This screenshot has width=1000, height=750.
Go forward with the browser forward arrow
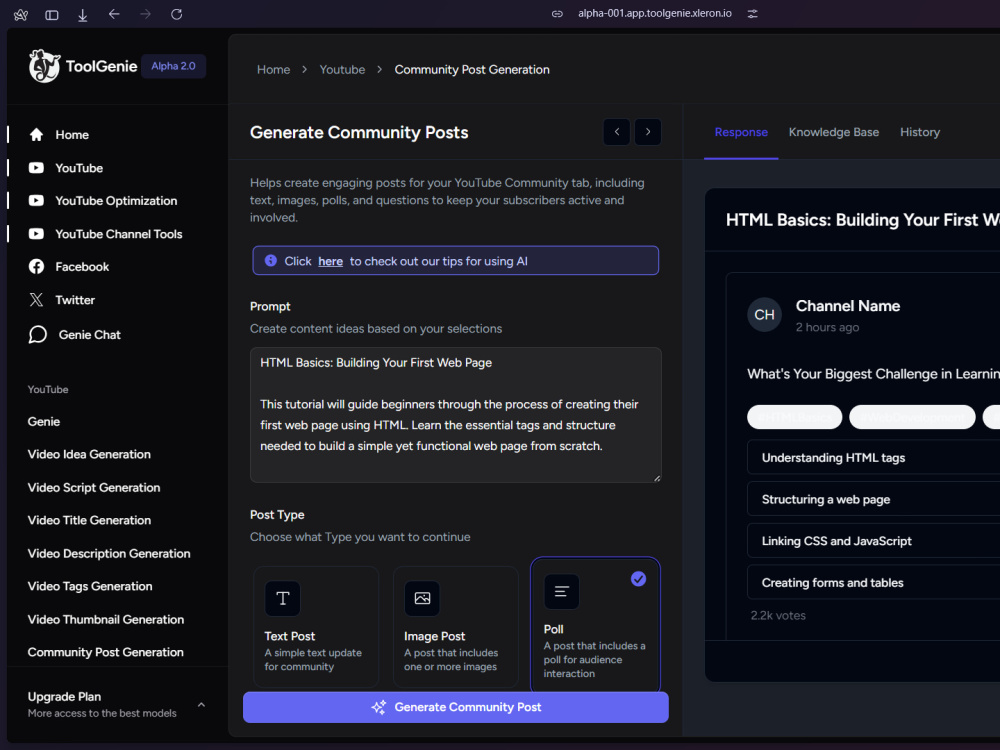[145, 14]
